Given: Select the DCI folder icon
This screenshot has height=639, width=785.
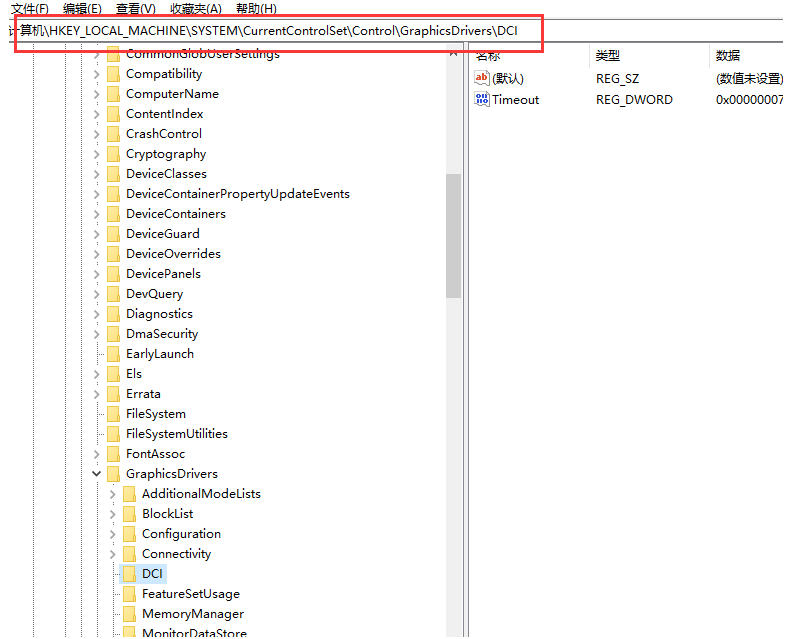Looking at the screenshot, I should pyautogui.click(x=129, y=574).
